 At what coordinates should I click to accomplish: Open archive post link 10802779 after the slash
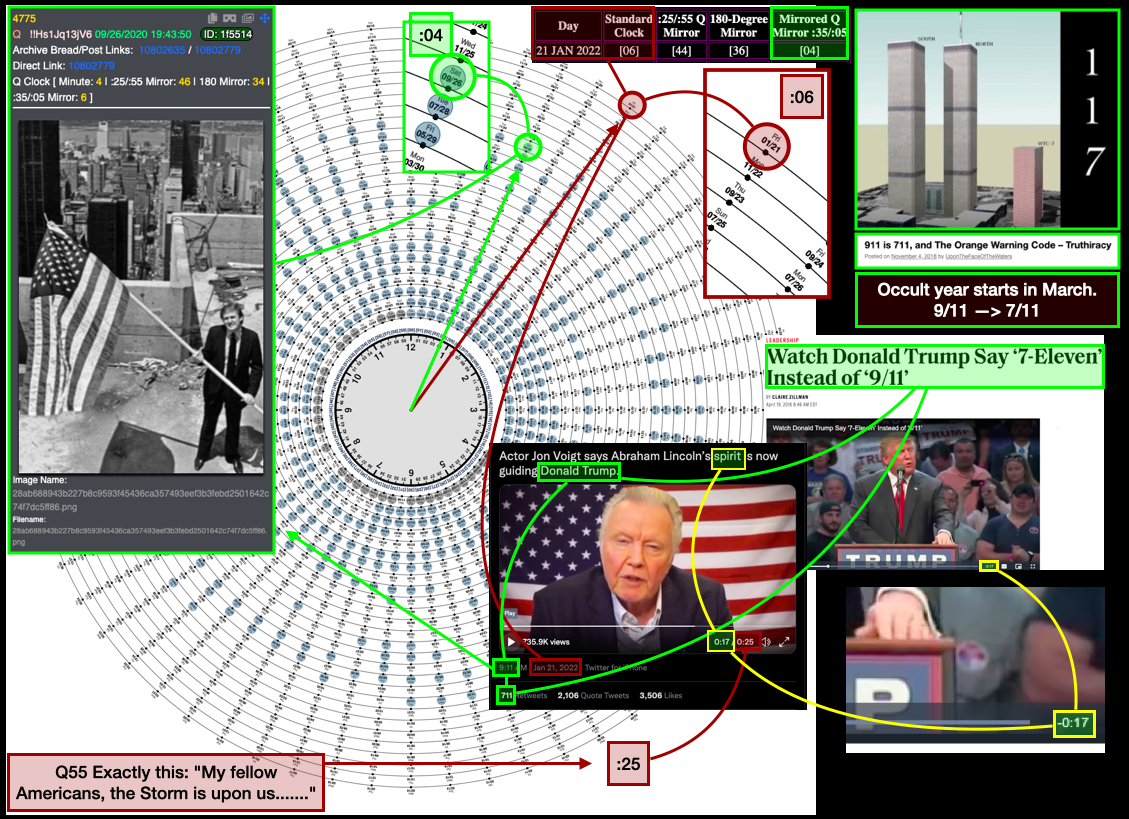[217, 50]
